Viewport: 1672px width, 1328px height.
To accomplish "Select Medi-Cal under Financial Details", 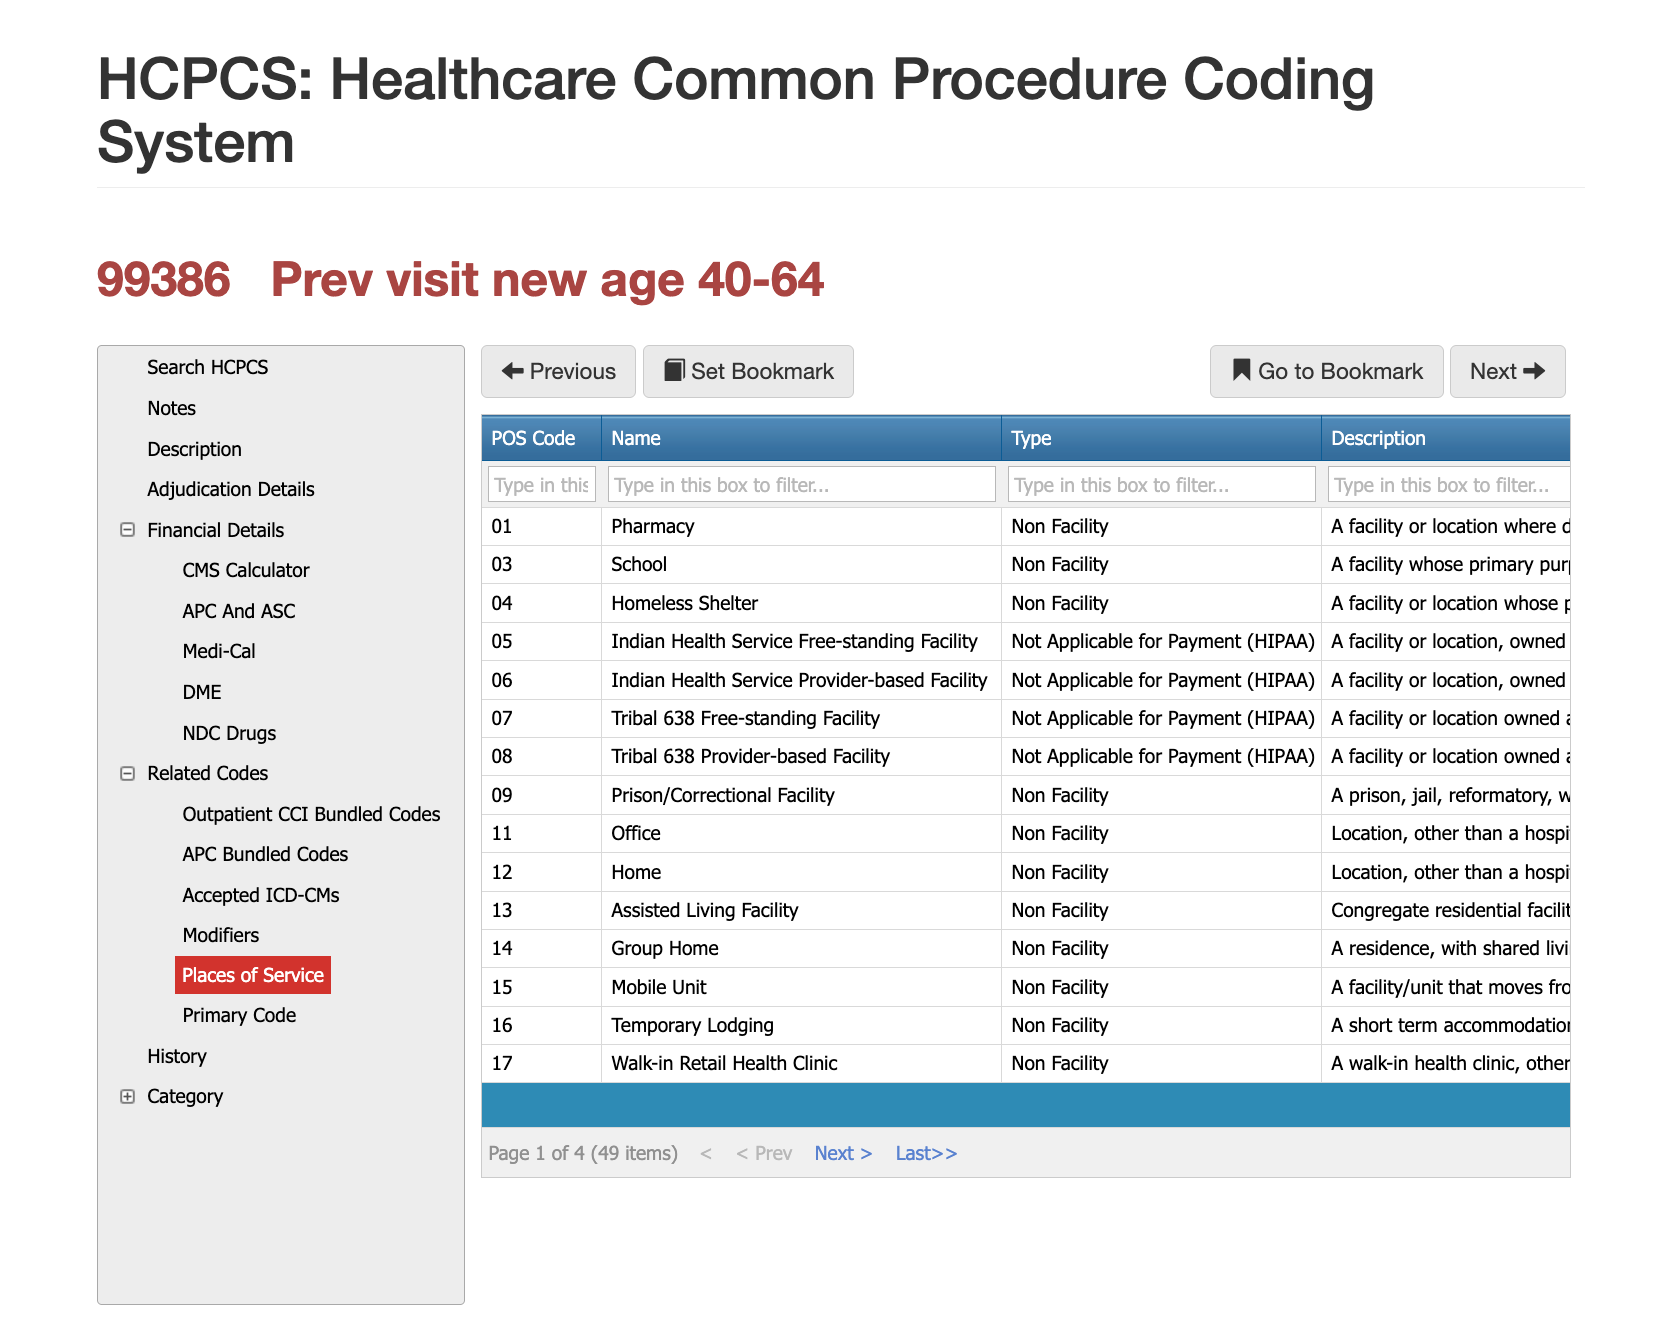I will click(x=218, y=651).
